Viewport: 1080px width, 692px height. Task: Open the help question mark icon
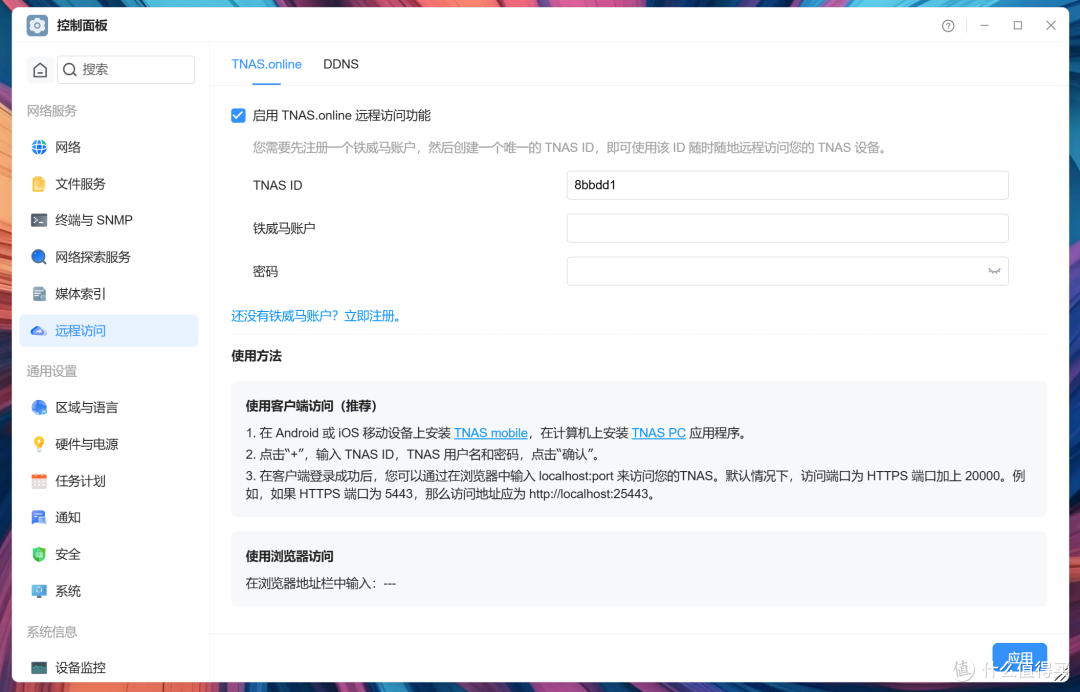pyautogui.click(x=948, y=25)
